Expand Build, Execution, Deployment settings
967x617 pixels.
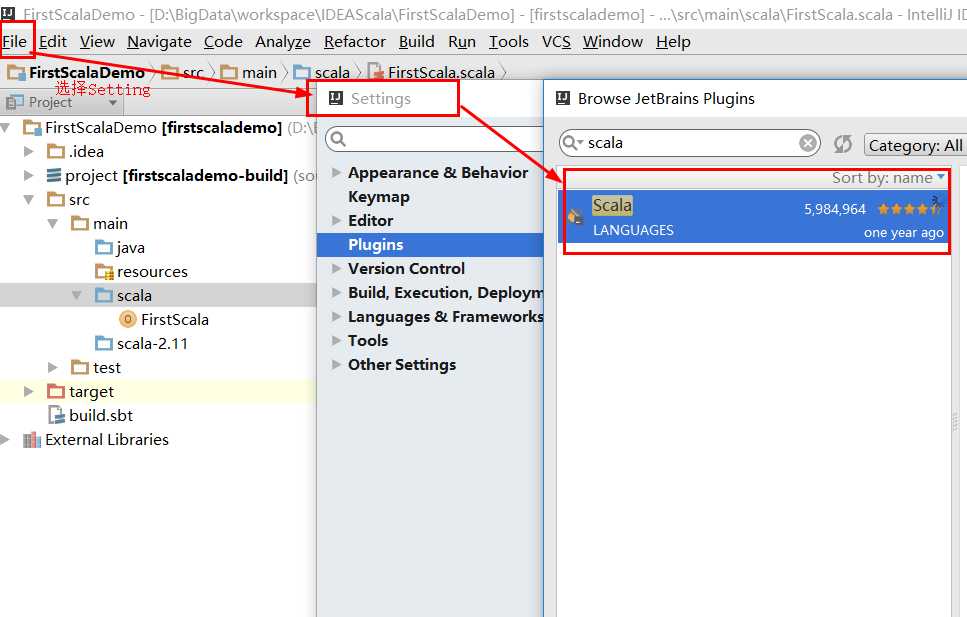336,292
